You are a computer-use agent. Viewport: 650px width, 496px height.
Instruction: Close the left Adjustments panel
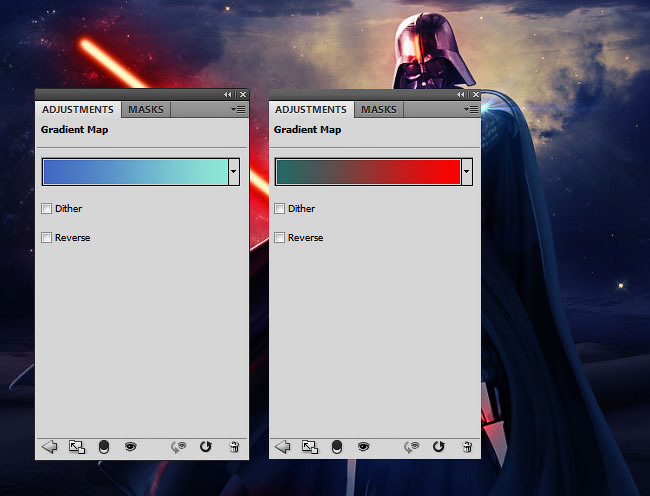point(243,95)
